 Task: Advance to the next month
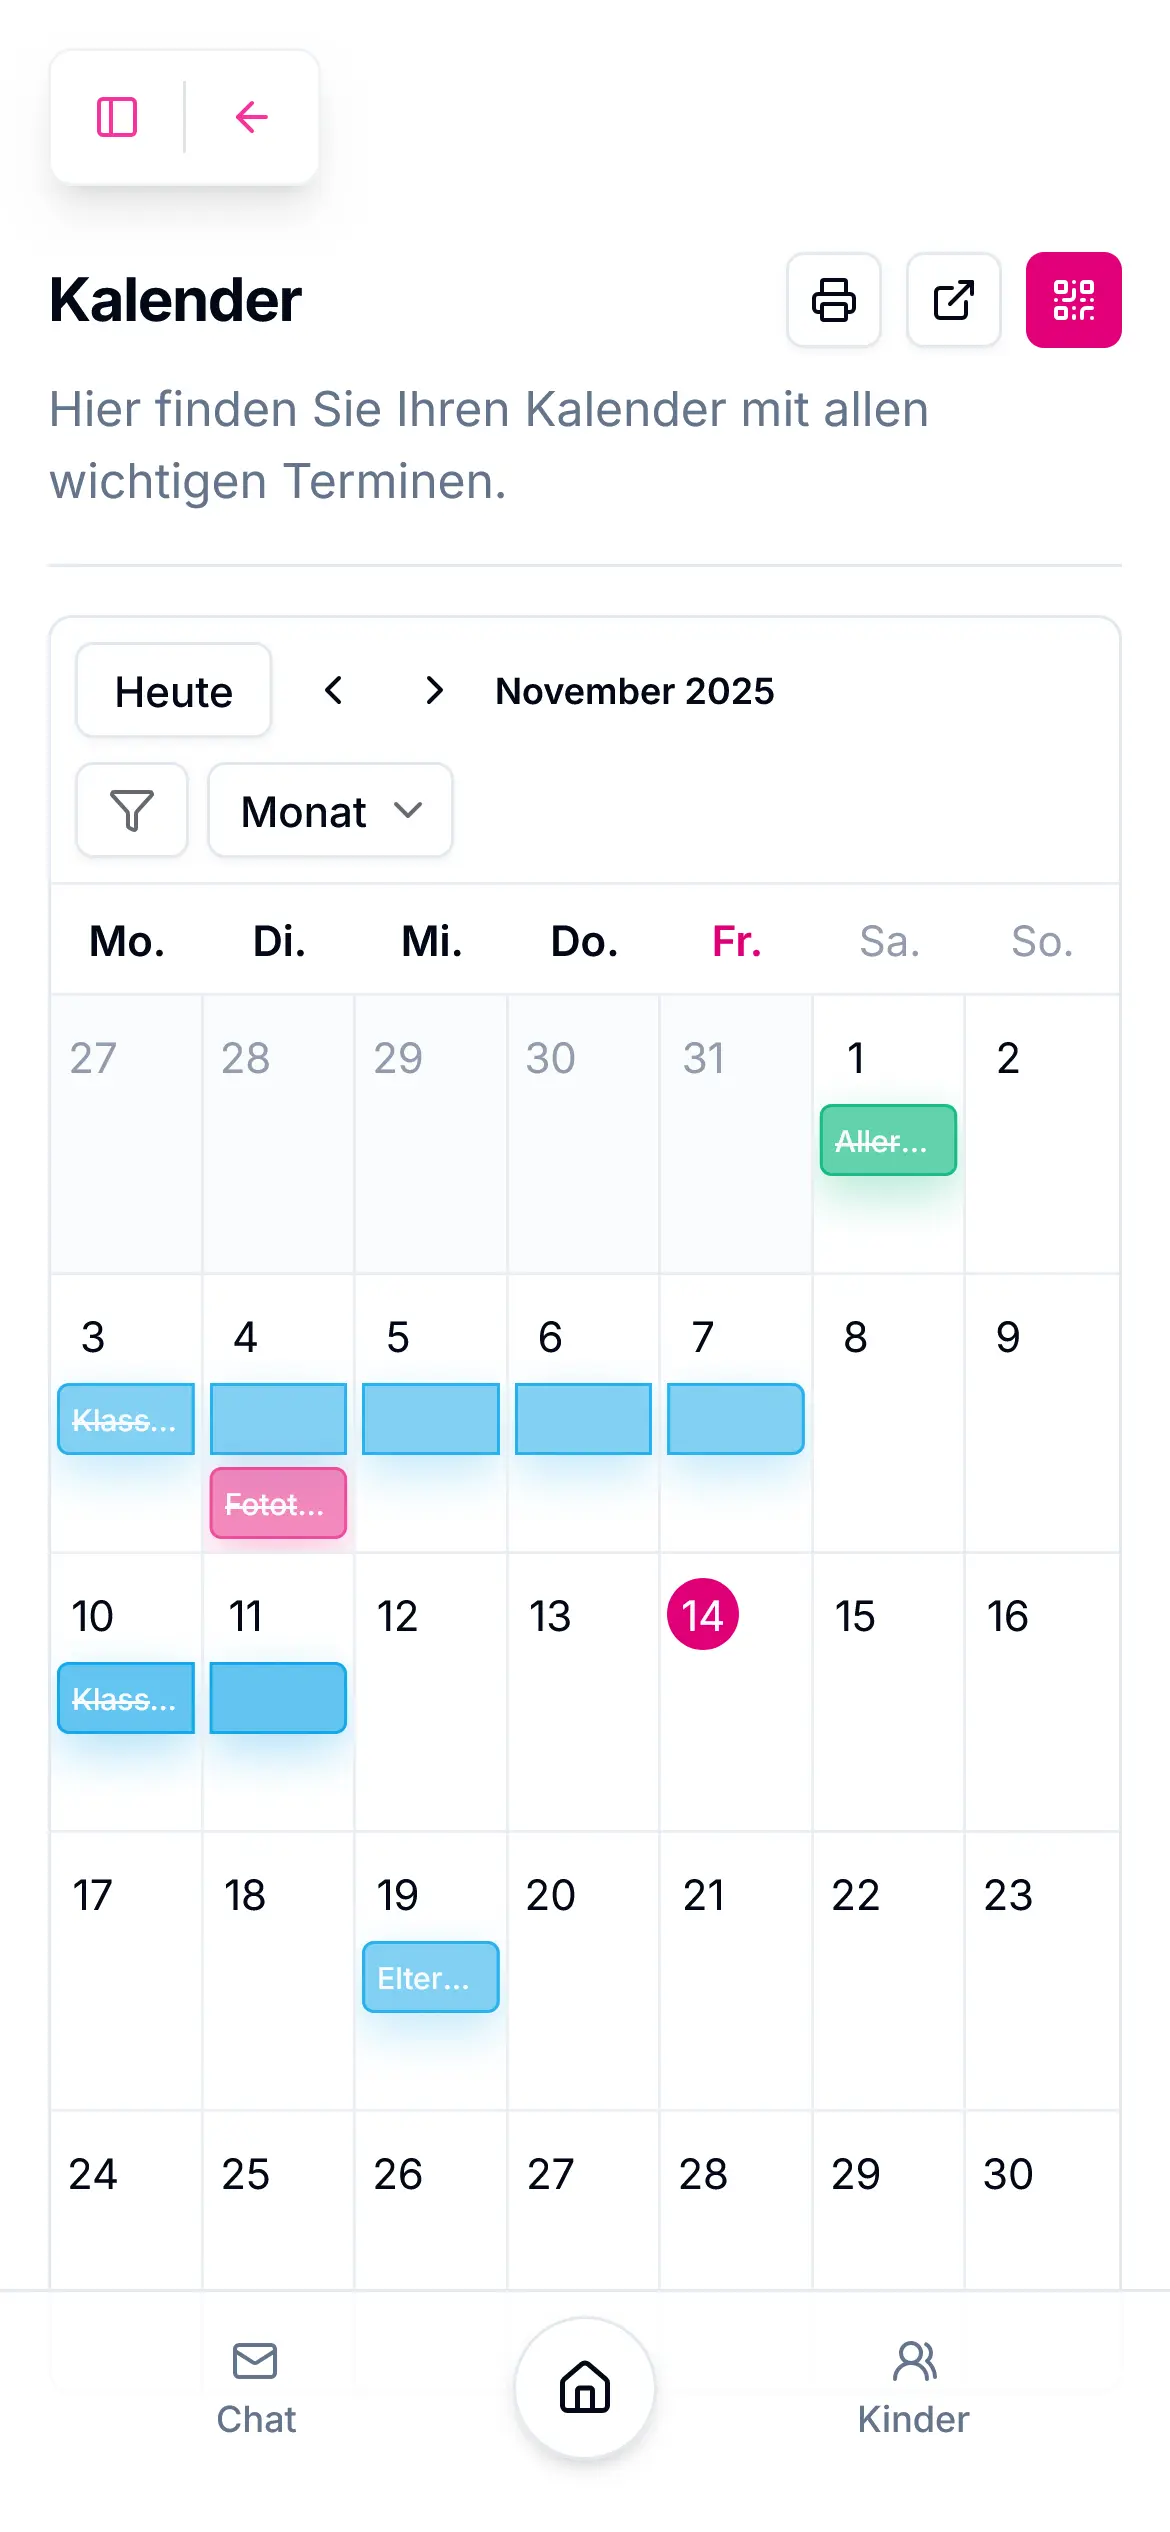pyautogui.click(x=434, y=690)
